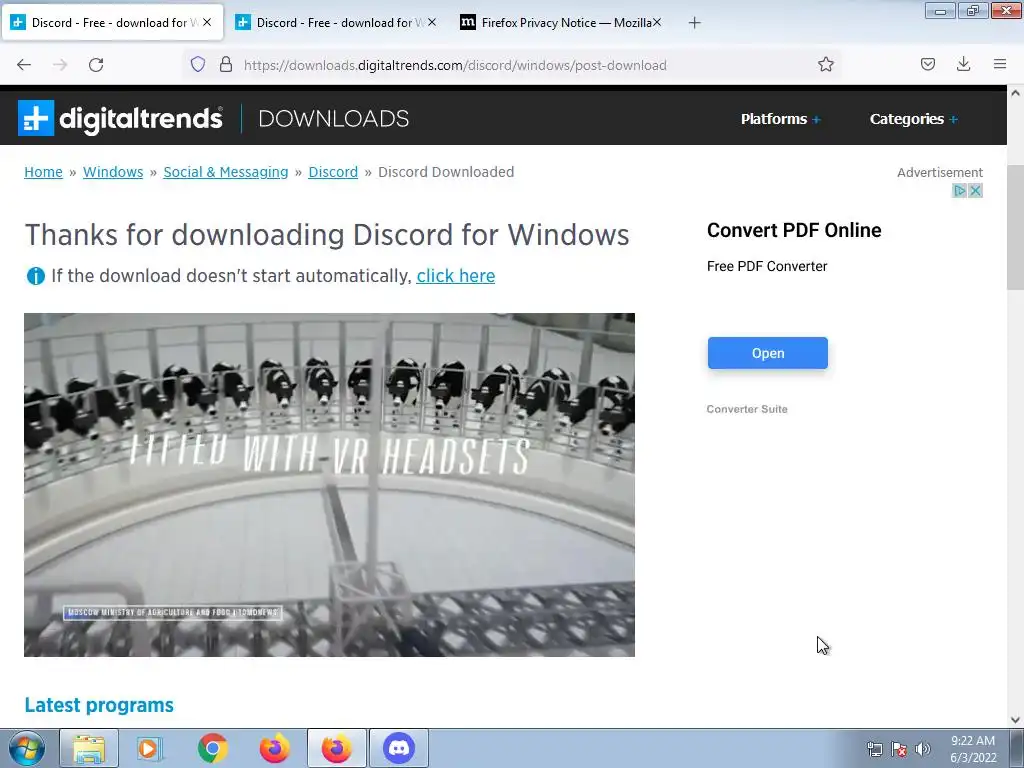Launch the media player taskbar icon

click(x=149, y=748)
